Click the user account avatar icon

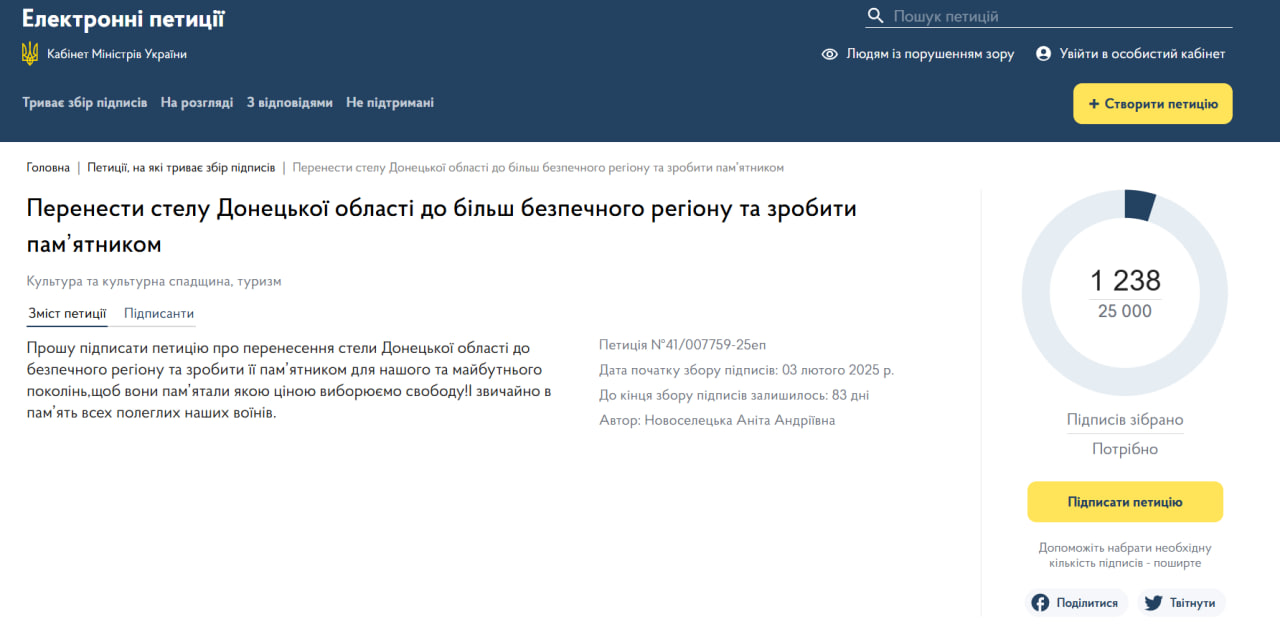pyautogui.click(x=1043, y=54)
